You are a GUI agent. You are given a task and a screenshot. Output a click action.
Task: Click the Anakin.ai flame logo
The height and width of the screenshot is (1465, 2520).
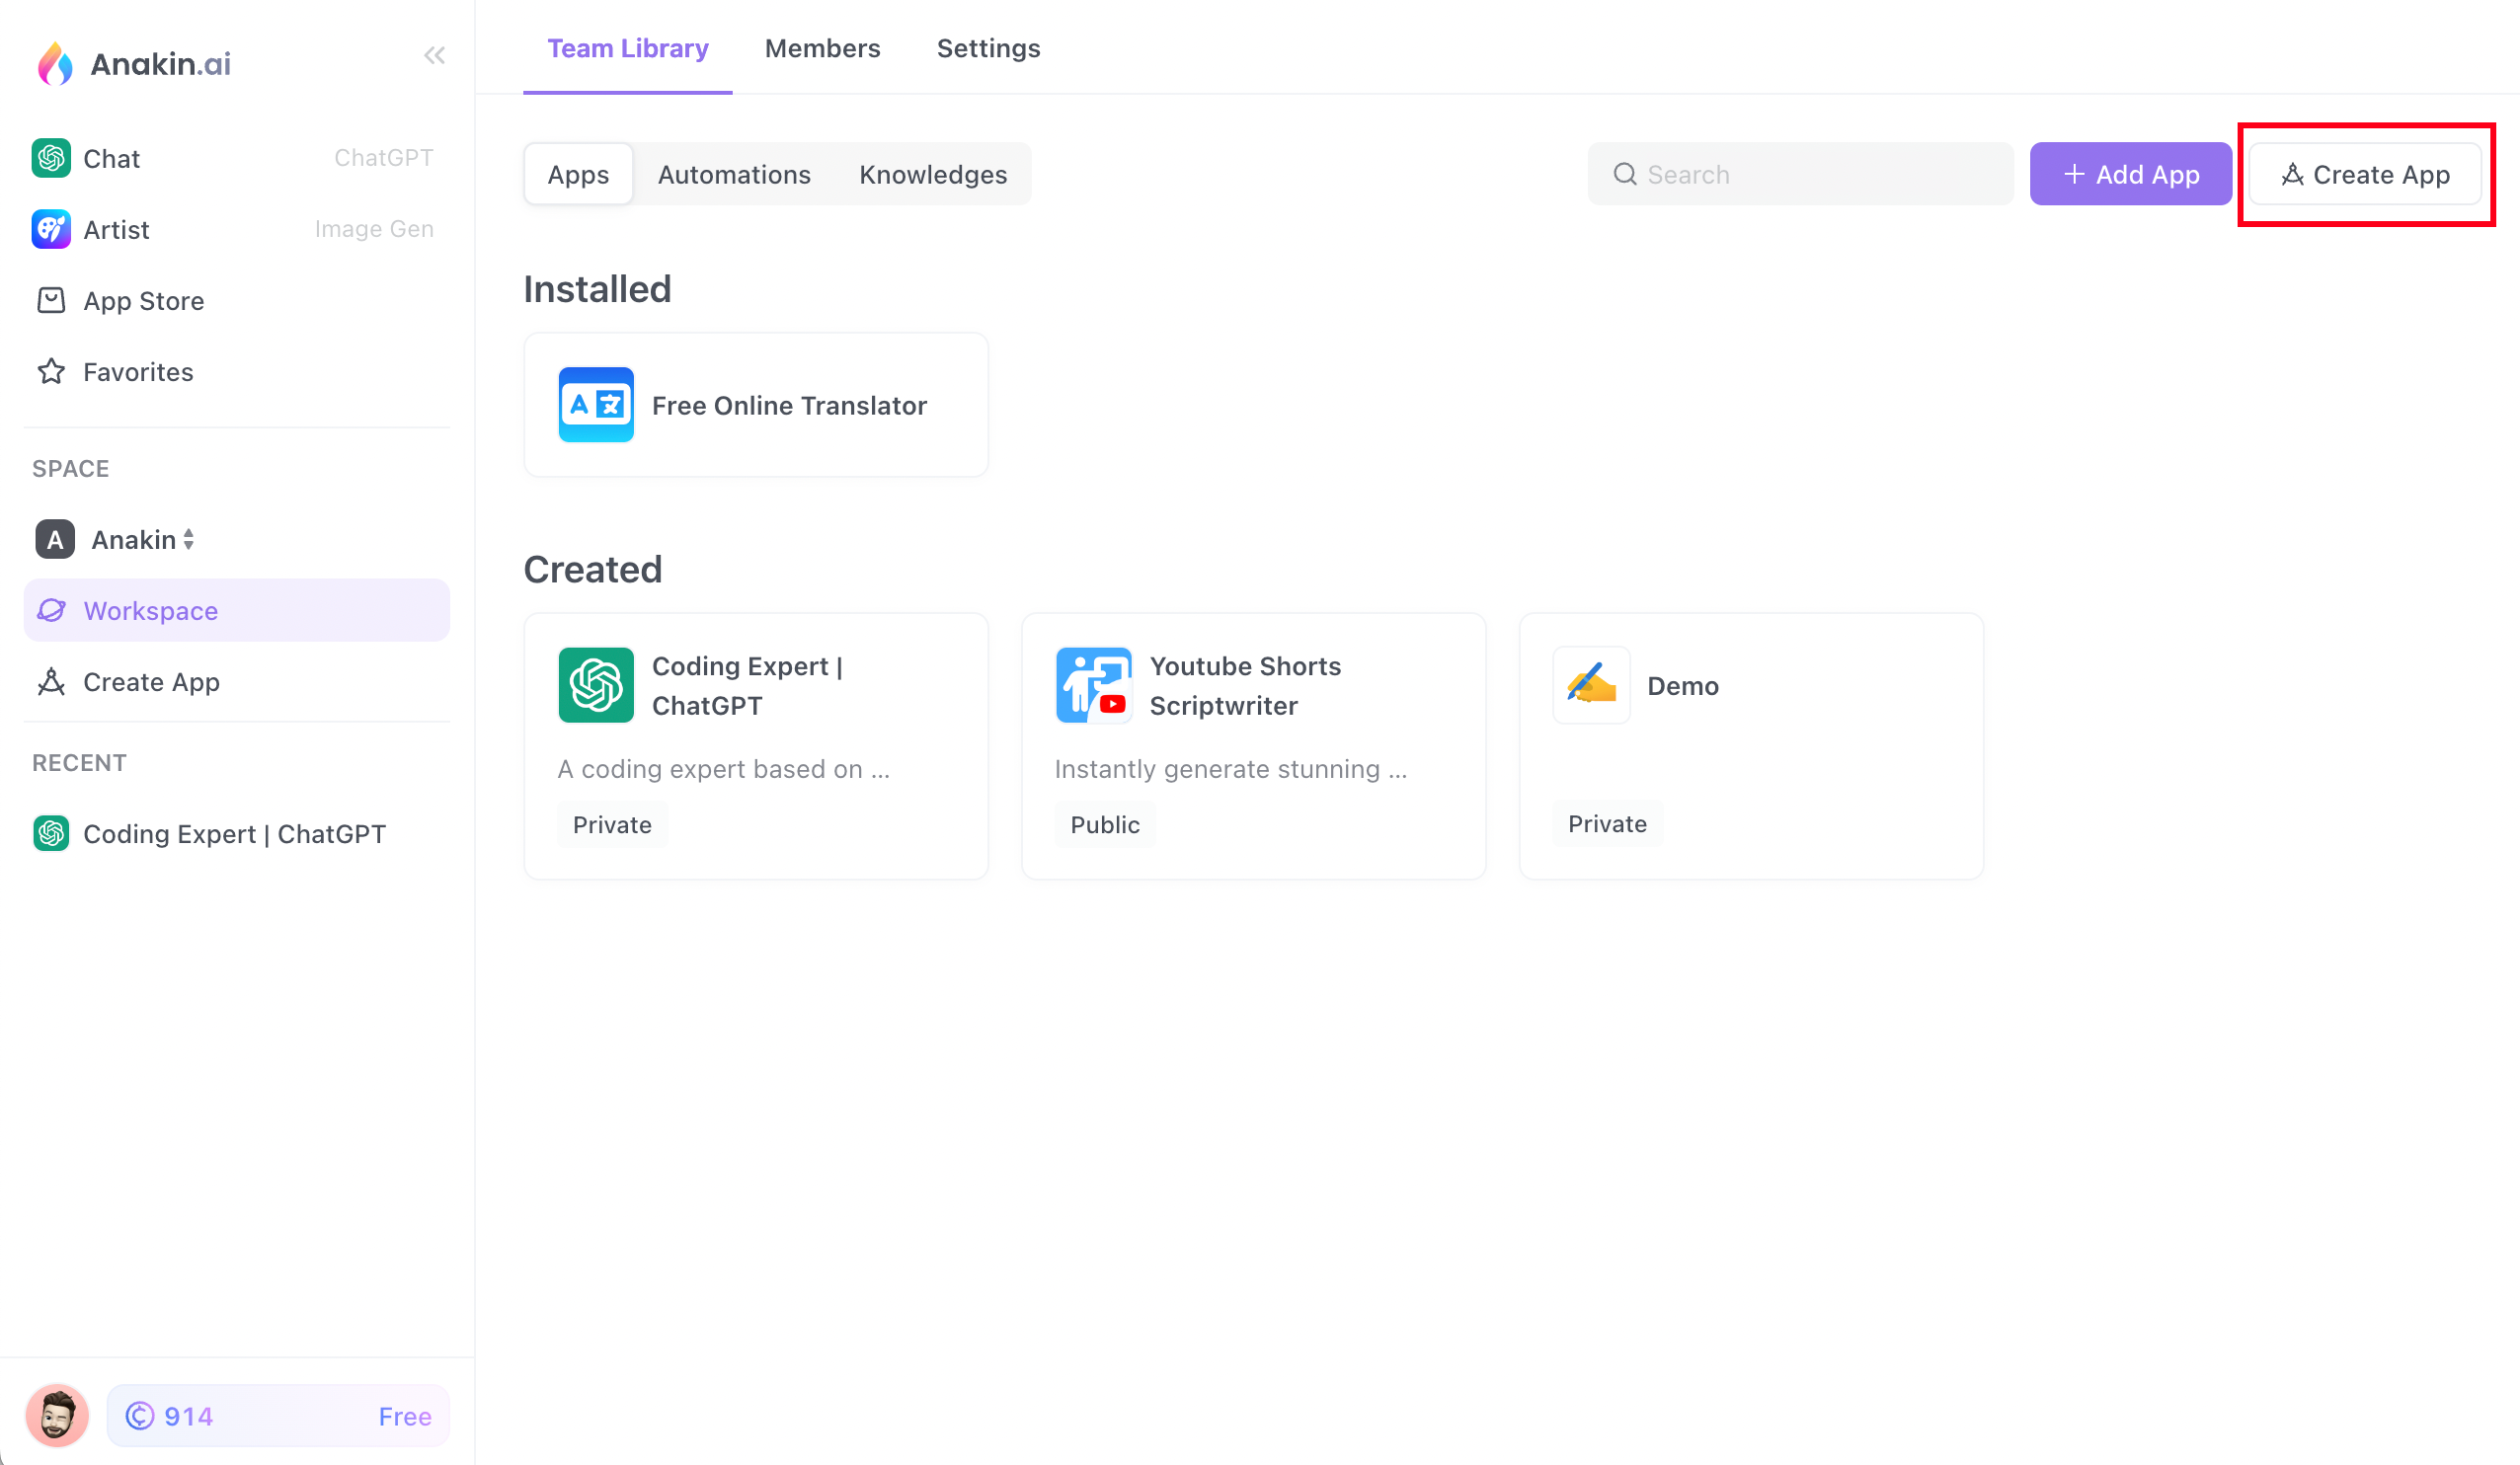[x=55, y=64]
